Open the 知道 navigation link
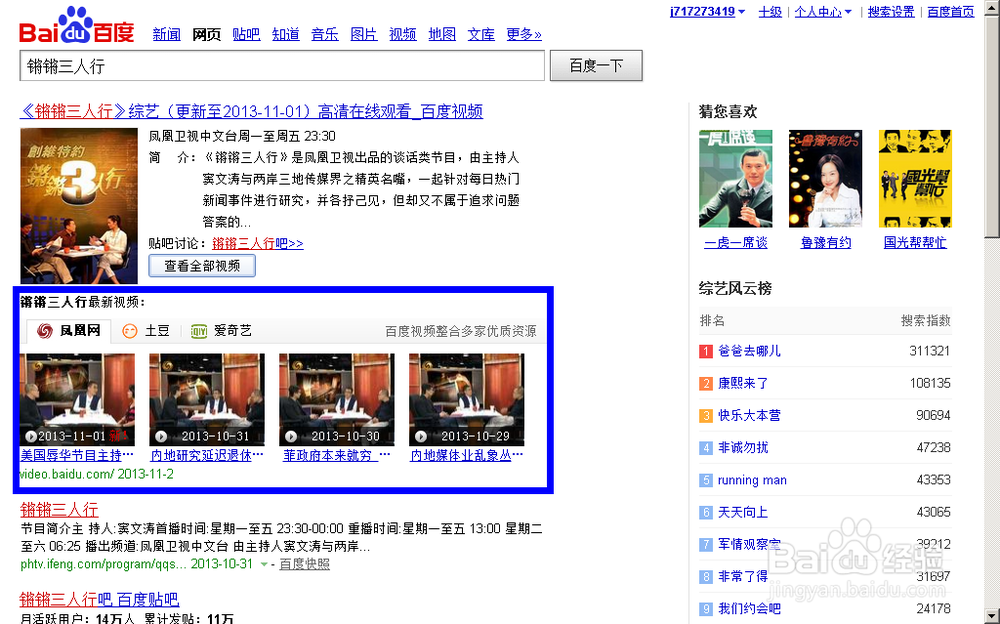 [286, 34]
